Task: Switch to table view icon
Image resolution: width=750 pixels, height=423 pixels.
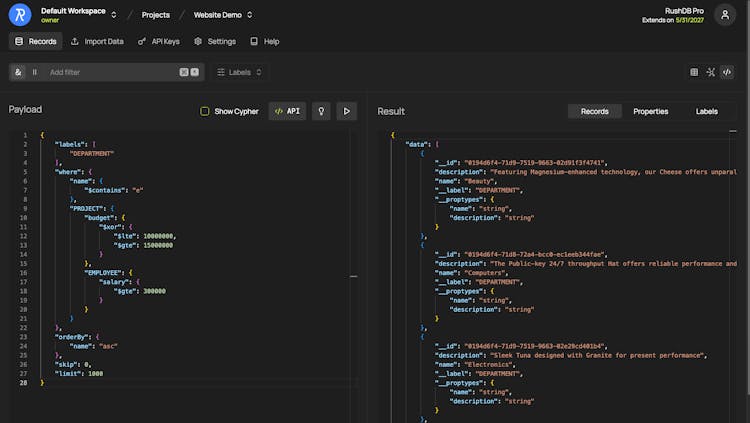Action: [x=695, y=72]
